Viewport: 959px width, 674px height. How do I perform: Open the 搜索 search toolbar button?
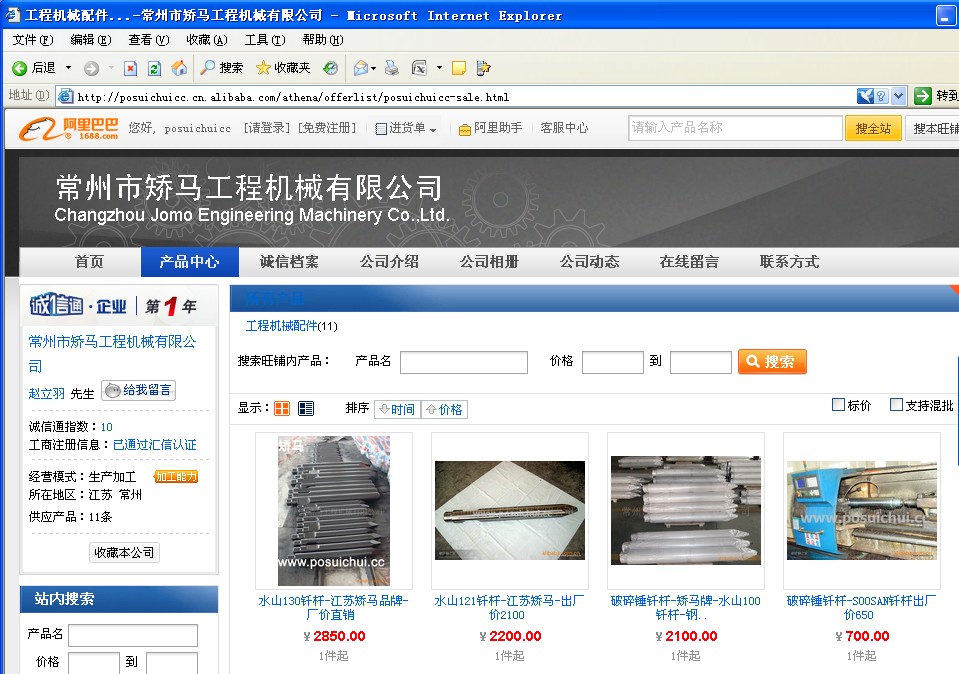[x=222, y=68]
